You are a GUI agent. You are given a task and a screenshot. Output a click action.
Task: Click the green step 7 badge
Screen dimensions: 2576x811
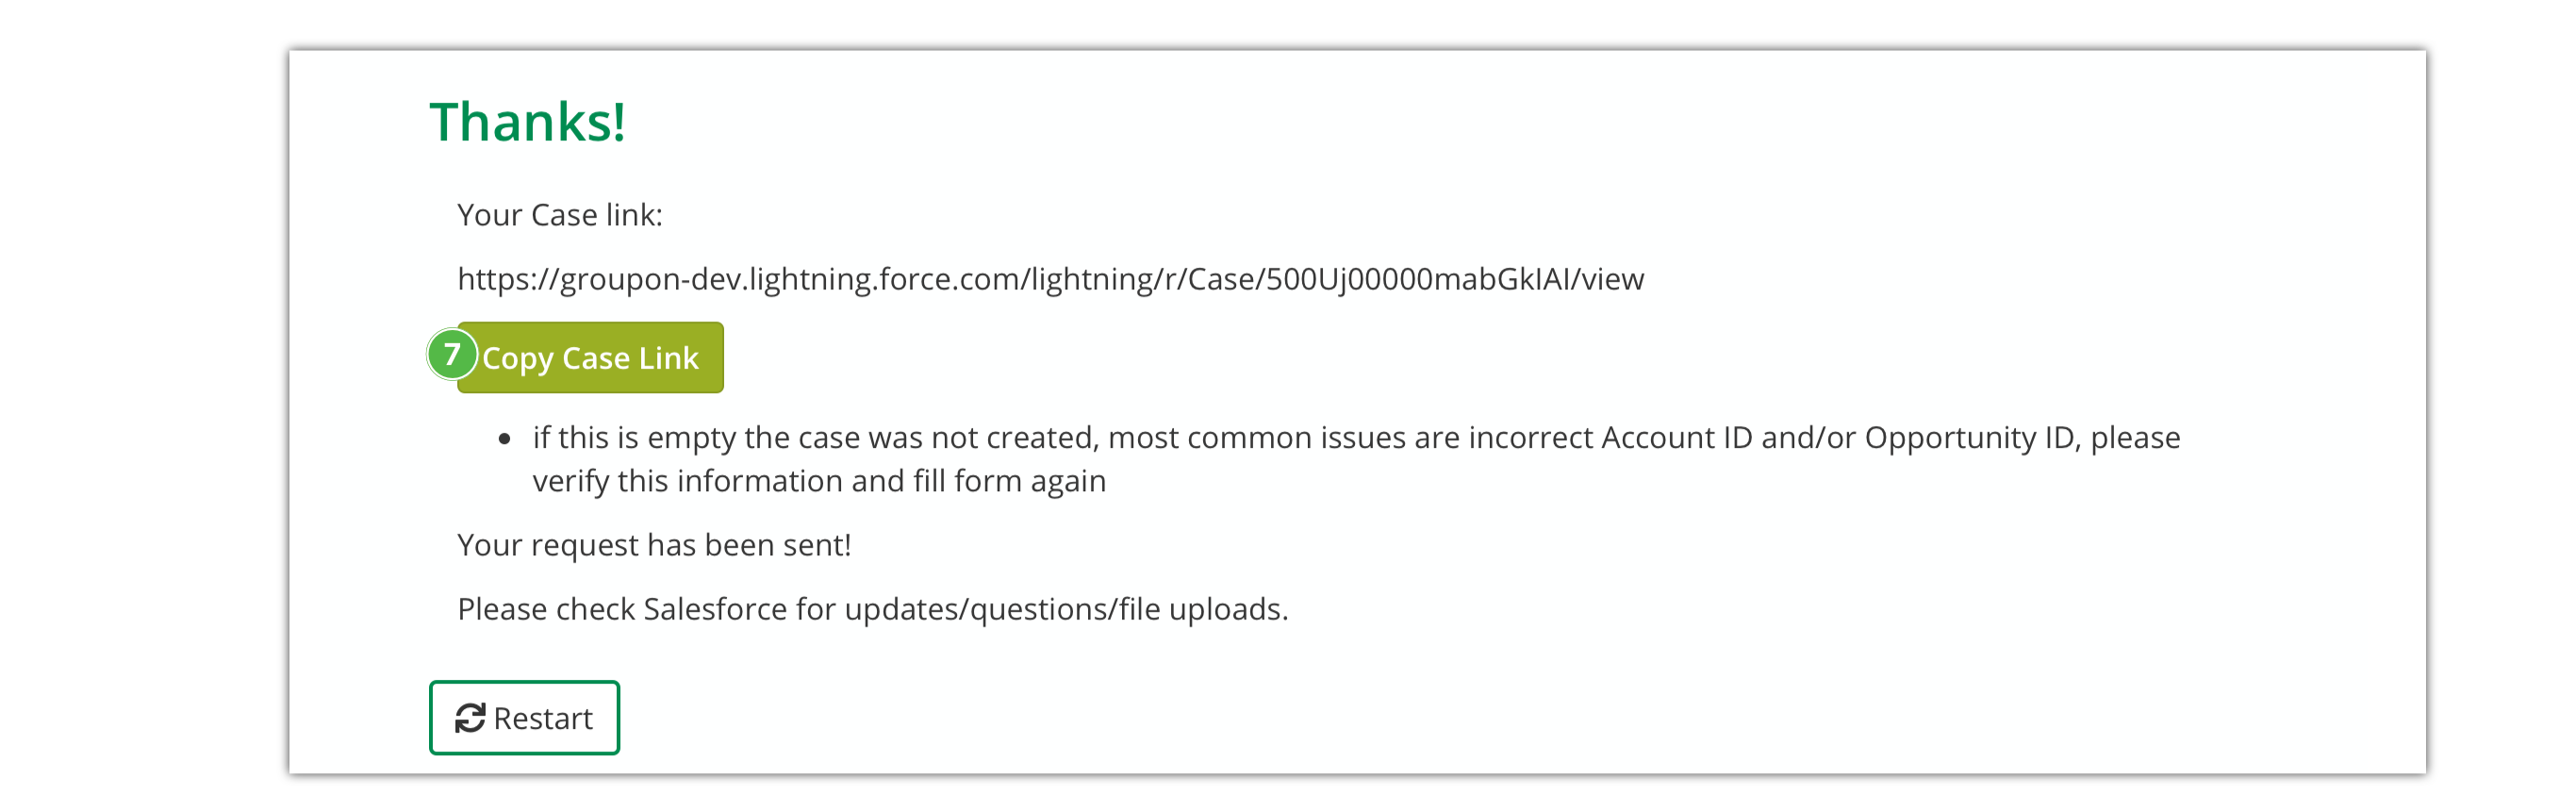[452, 354]
